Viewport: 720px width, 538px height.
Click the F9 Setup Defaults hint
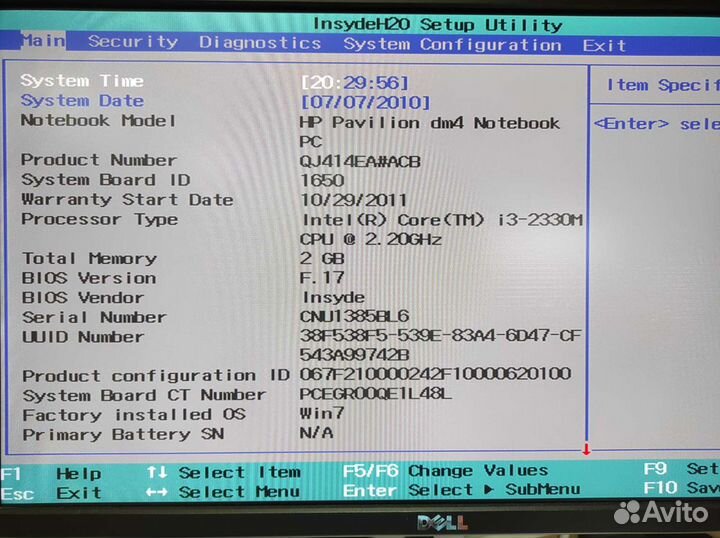(x=681, y=469)
